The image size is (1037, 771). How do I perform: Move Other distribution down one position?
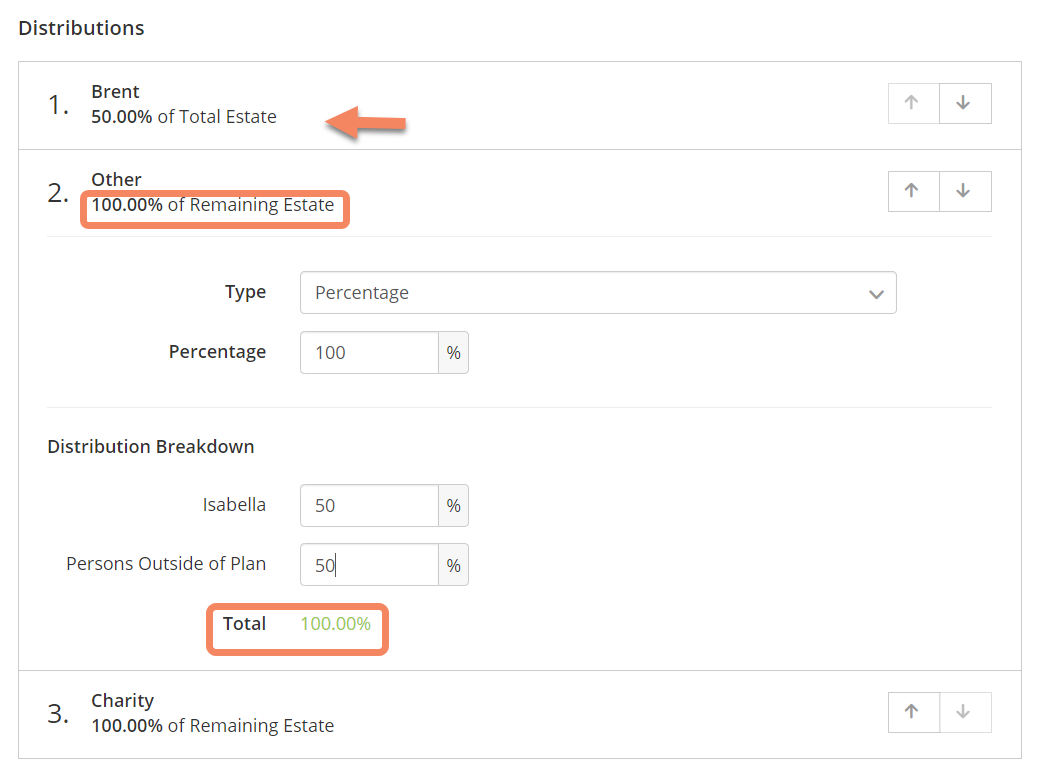point(964,191)
